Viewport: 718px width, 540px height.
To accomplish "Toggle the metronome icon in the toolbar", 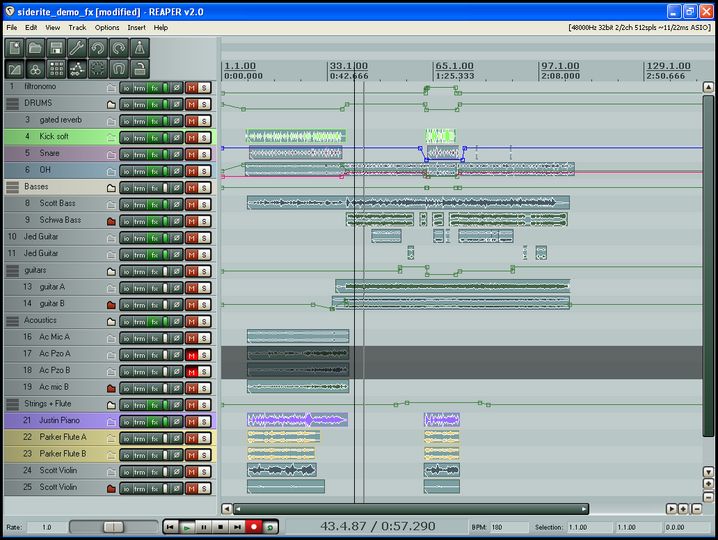I will (140, 48).
